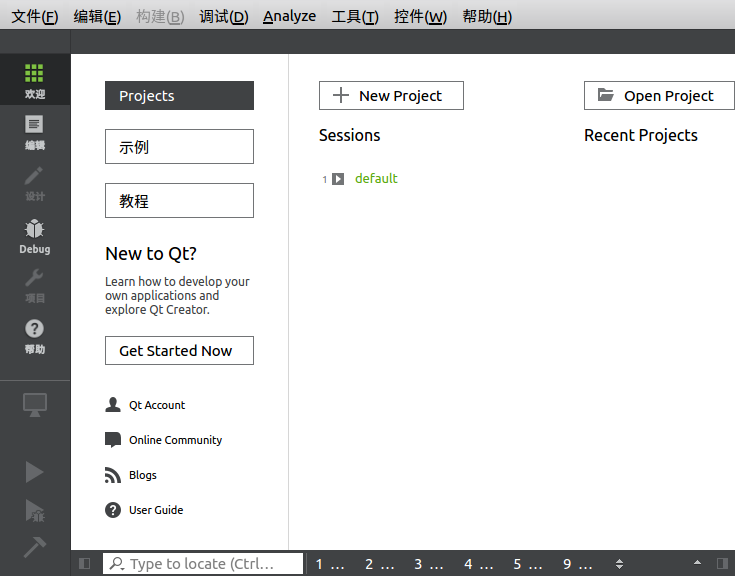Open the 控件(W) menu
Image resolution: width=735 pixels, height=576 pixels.
tap(420, 16)
